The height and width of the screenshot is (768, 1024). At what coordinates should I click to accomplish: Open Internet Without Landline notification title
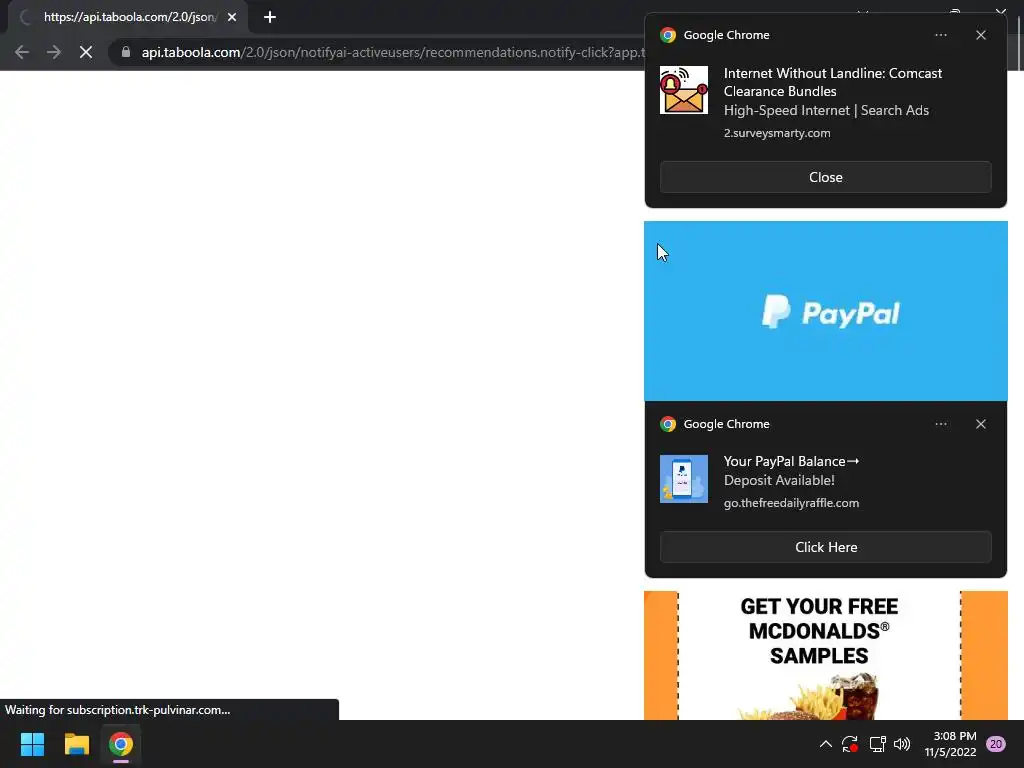(833, 82)
